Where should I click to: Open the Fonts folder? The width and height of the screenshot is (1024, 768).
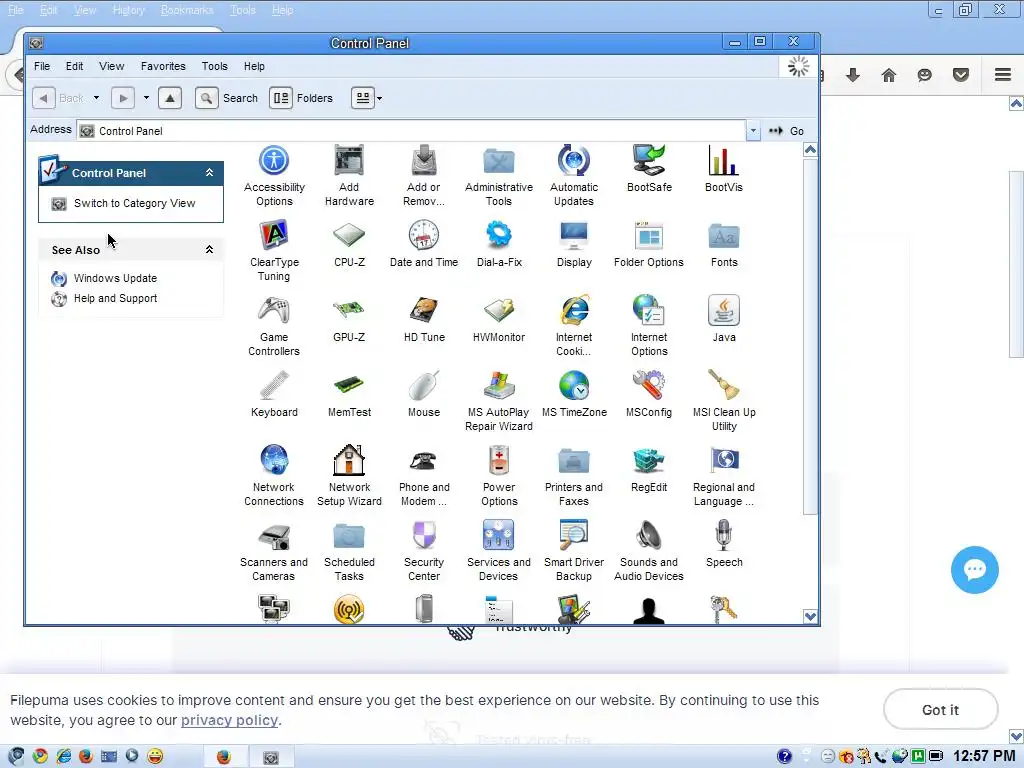tap(724, 244)
